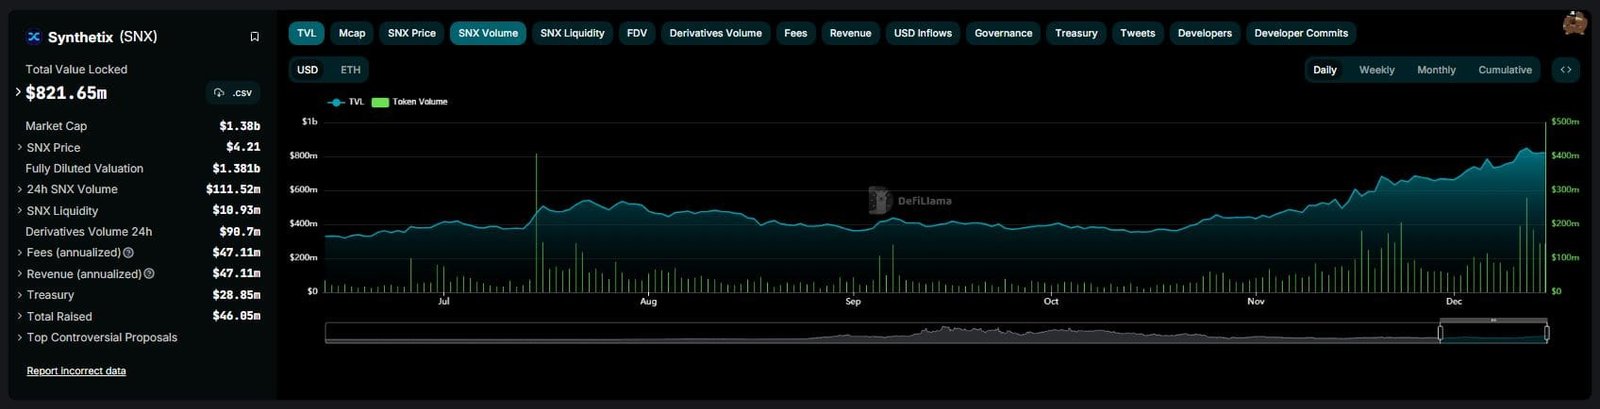The image size is (1600, 409).
Task: Expand the Total Raised row
Action: 19,316
